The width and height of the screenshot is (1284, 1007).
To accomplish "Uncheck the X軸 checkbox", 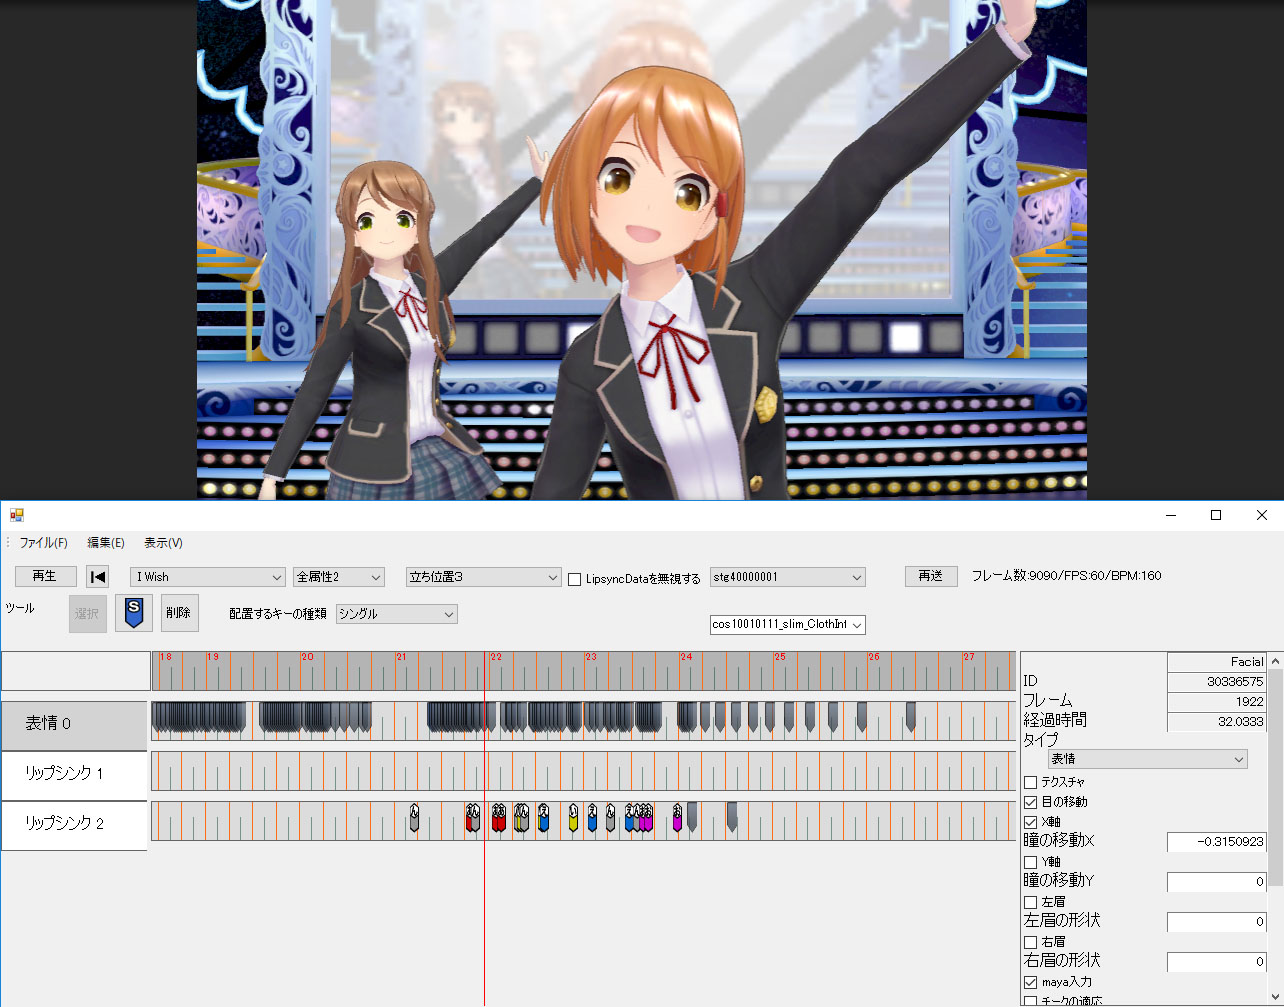I will click(1030, 822).
